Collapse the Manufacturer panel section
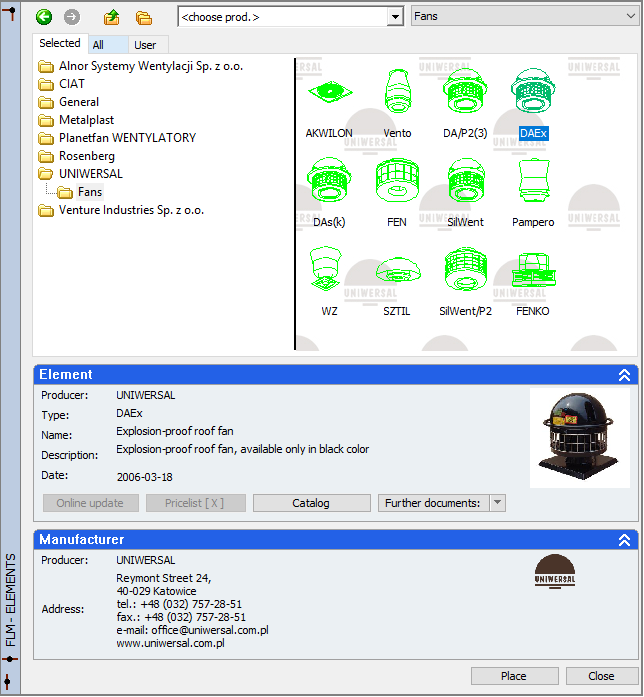644x697 pixels. pyautogui.click(x=624, y=540)
